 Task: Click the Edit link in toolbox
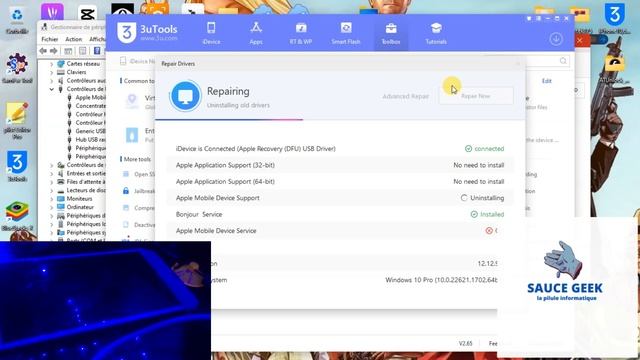tap(547, 81)
